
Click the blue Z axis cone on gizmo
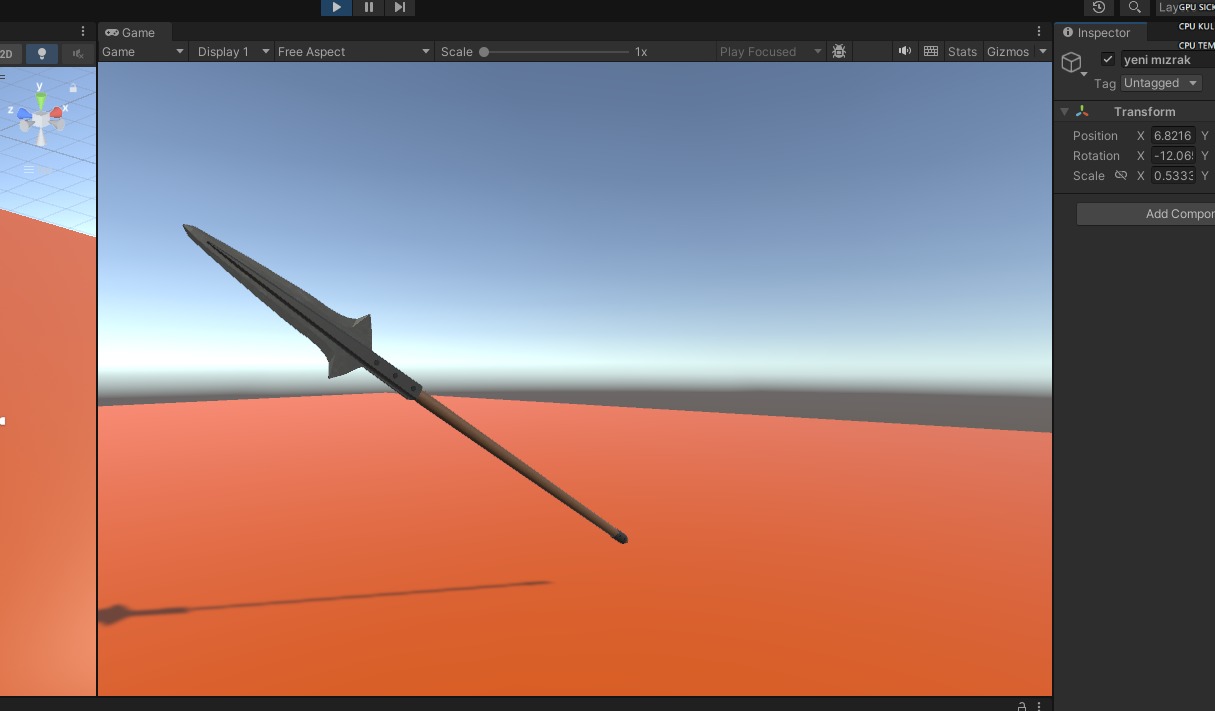click(x=24, y=114)
